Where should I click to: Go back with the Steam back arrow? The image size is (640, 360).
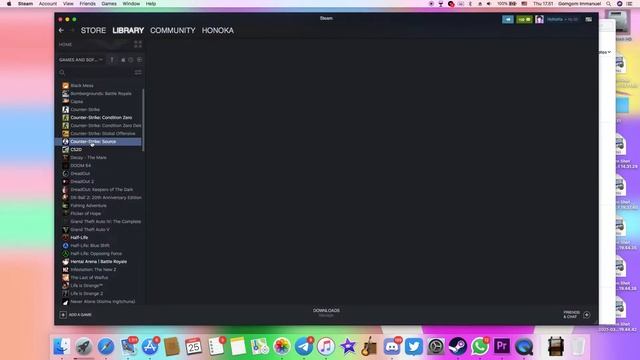[x=61, y=30]
